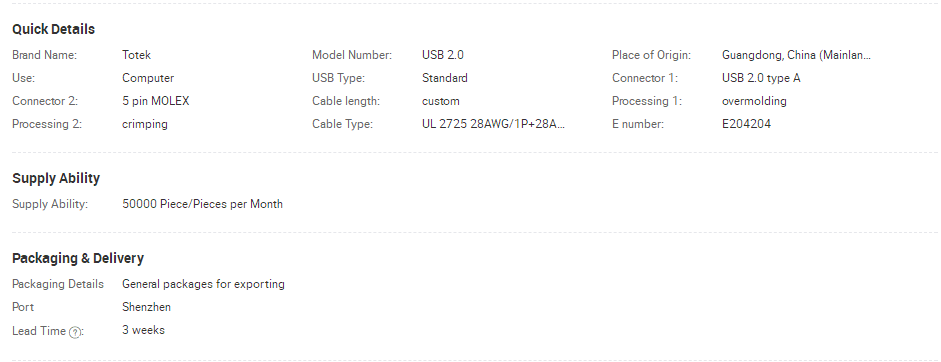Click the crimping processing value
The width and height of the screenshot is (941, 362).
point(145,124)
